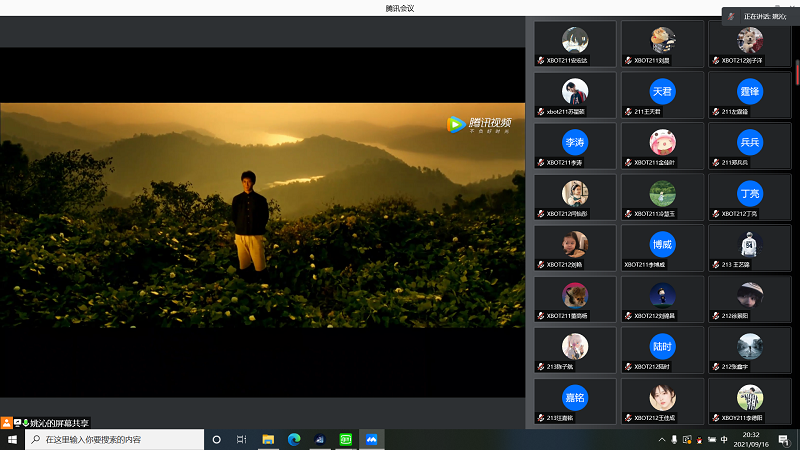Open the taskbar clock showing 20:32

(x=751, y=439)
